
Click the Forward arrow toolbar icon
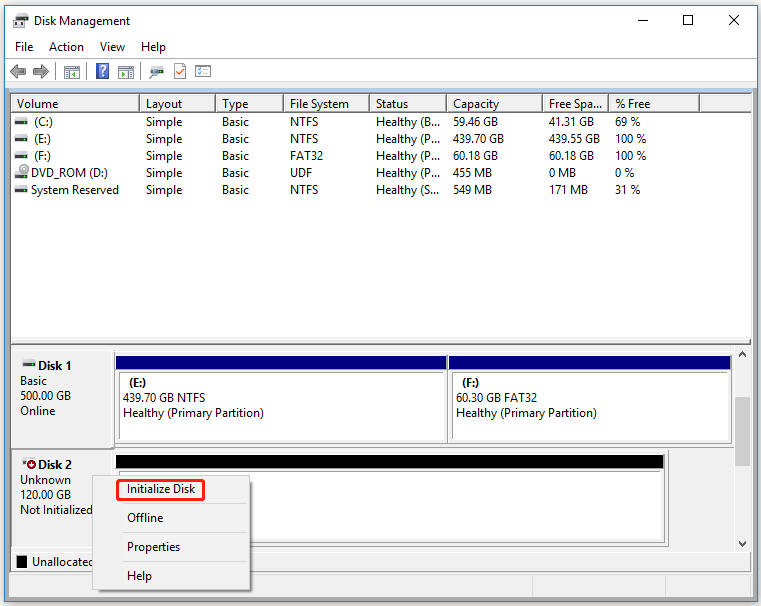coord(41,72)
